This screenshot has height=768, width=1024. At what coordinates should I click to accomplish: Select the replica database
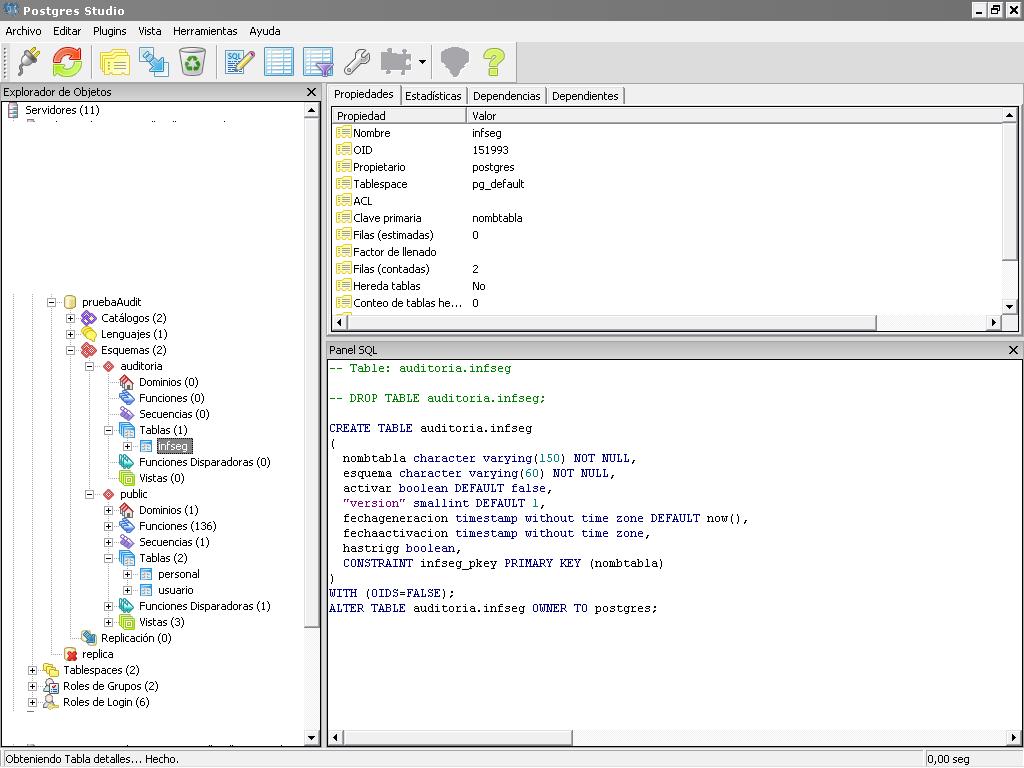coord(97,654)
